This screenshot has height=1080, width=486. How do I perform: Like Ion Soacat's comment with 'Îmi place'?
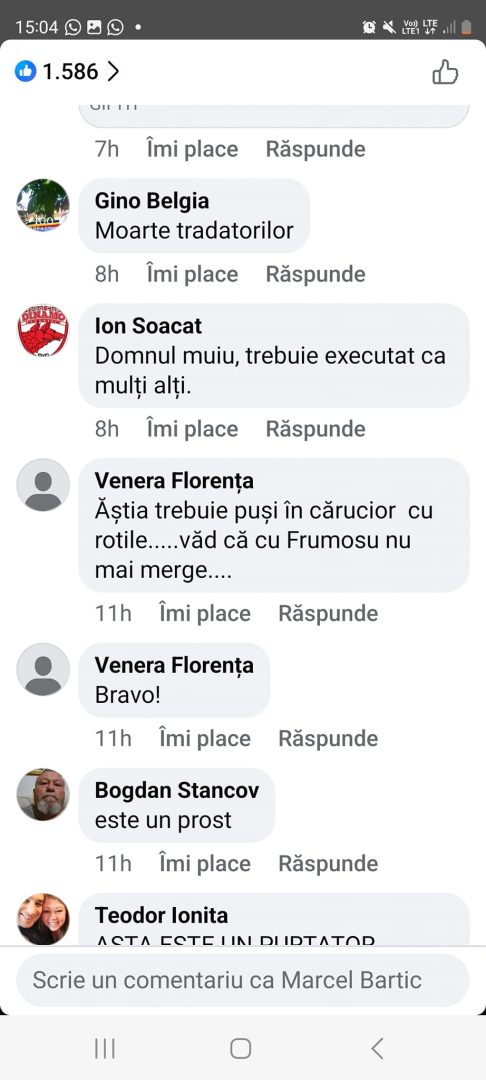(192, 429)
